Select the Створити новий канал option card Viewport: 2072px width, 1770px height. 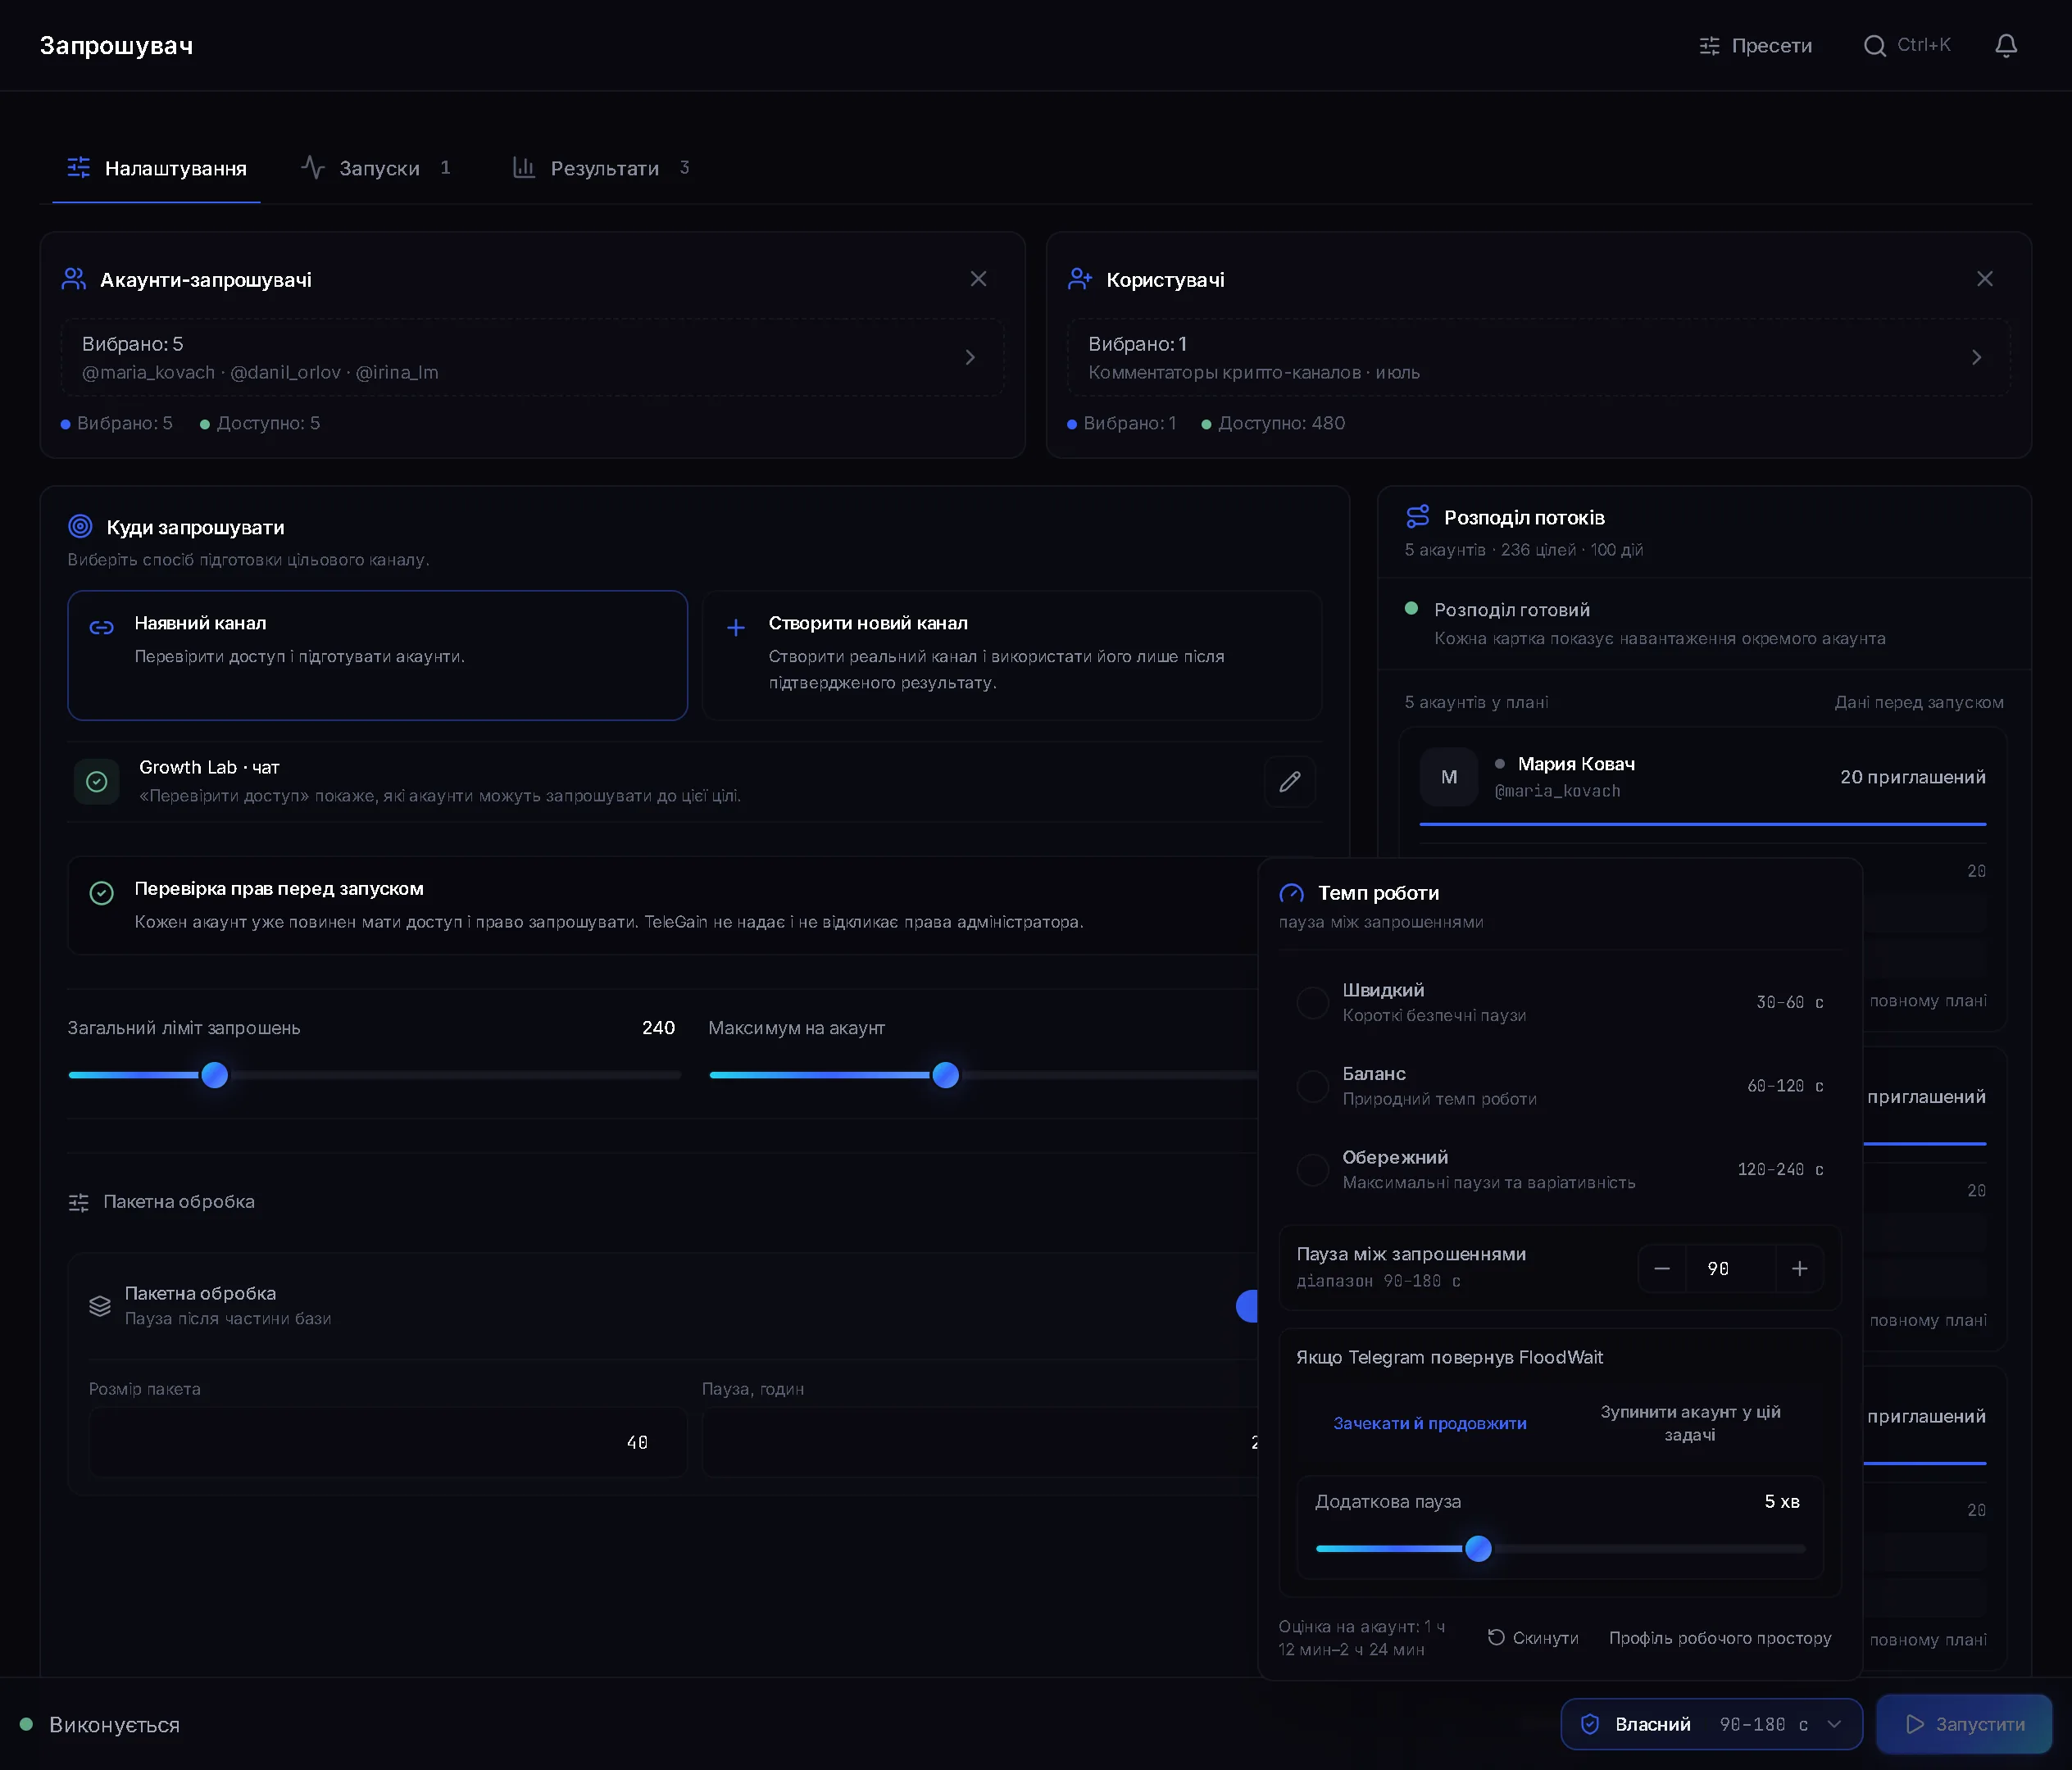coord(1011,655)
